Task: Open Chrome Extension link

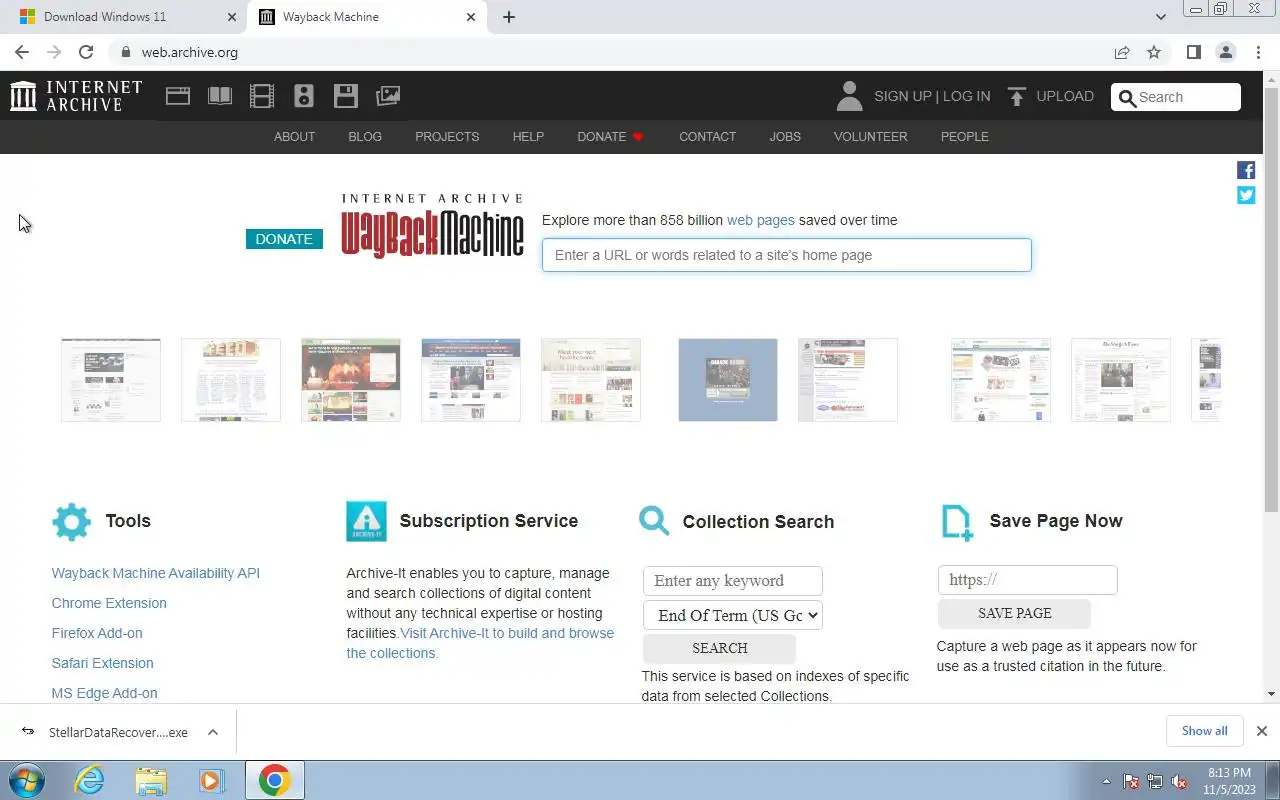Action: coord(109,603)
